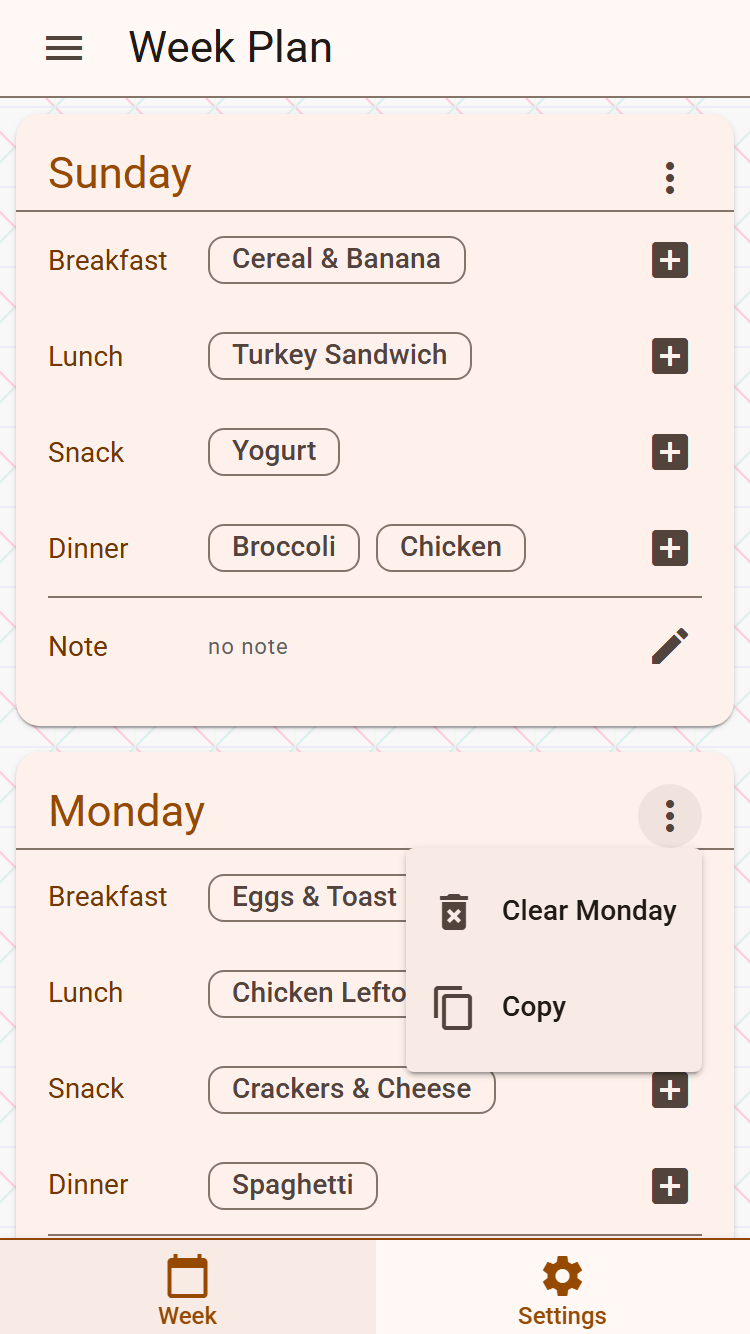750x1334 pixels.
Task: Add item to Sunday Dinner
Action: (x=670, y=548)
